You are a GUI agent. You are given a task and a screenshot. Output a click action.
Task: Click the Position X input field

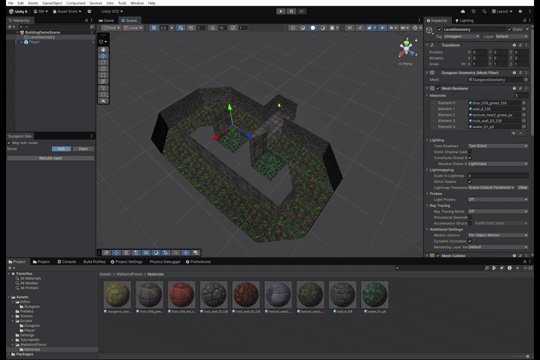[479, 52]
